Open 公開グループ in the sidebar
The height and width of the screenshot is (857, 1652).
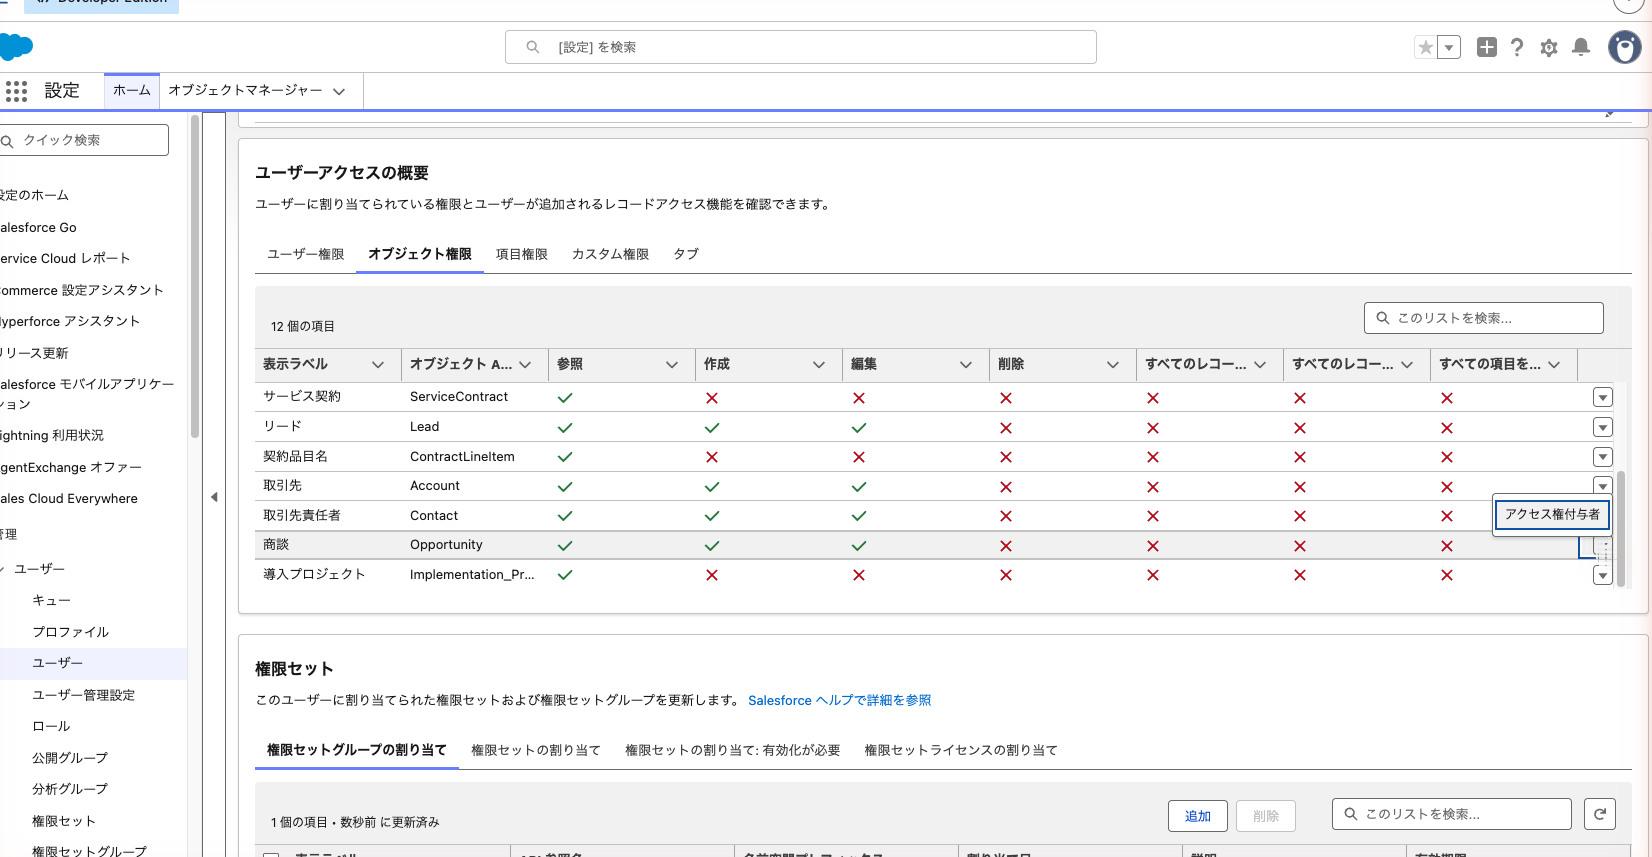pos(70,758)
